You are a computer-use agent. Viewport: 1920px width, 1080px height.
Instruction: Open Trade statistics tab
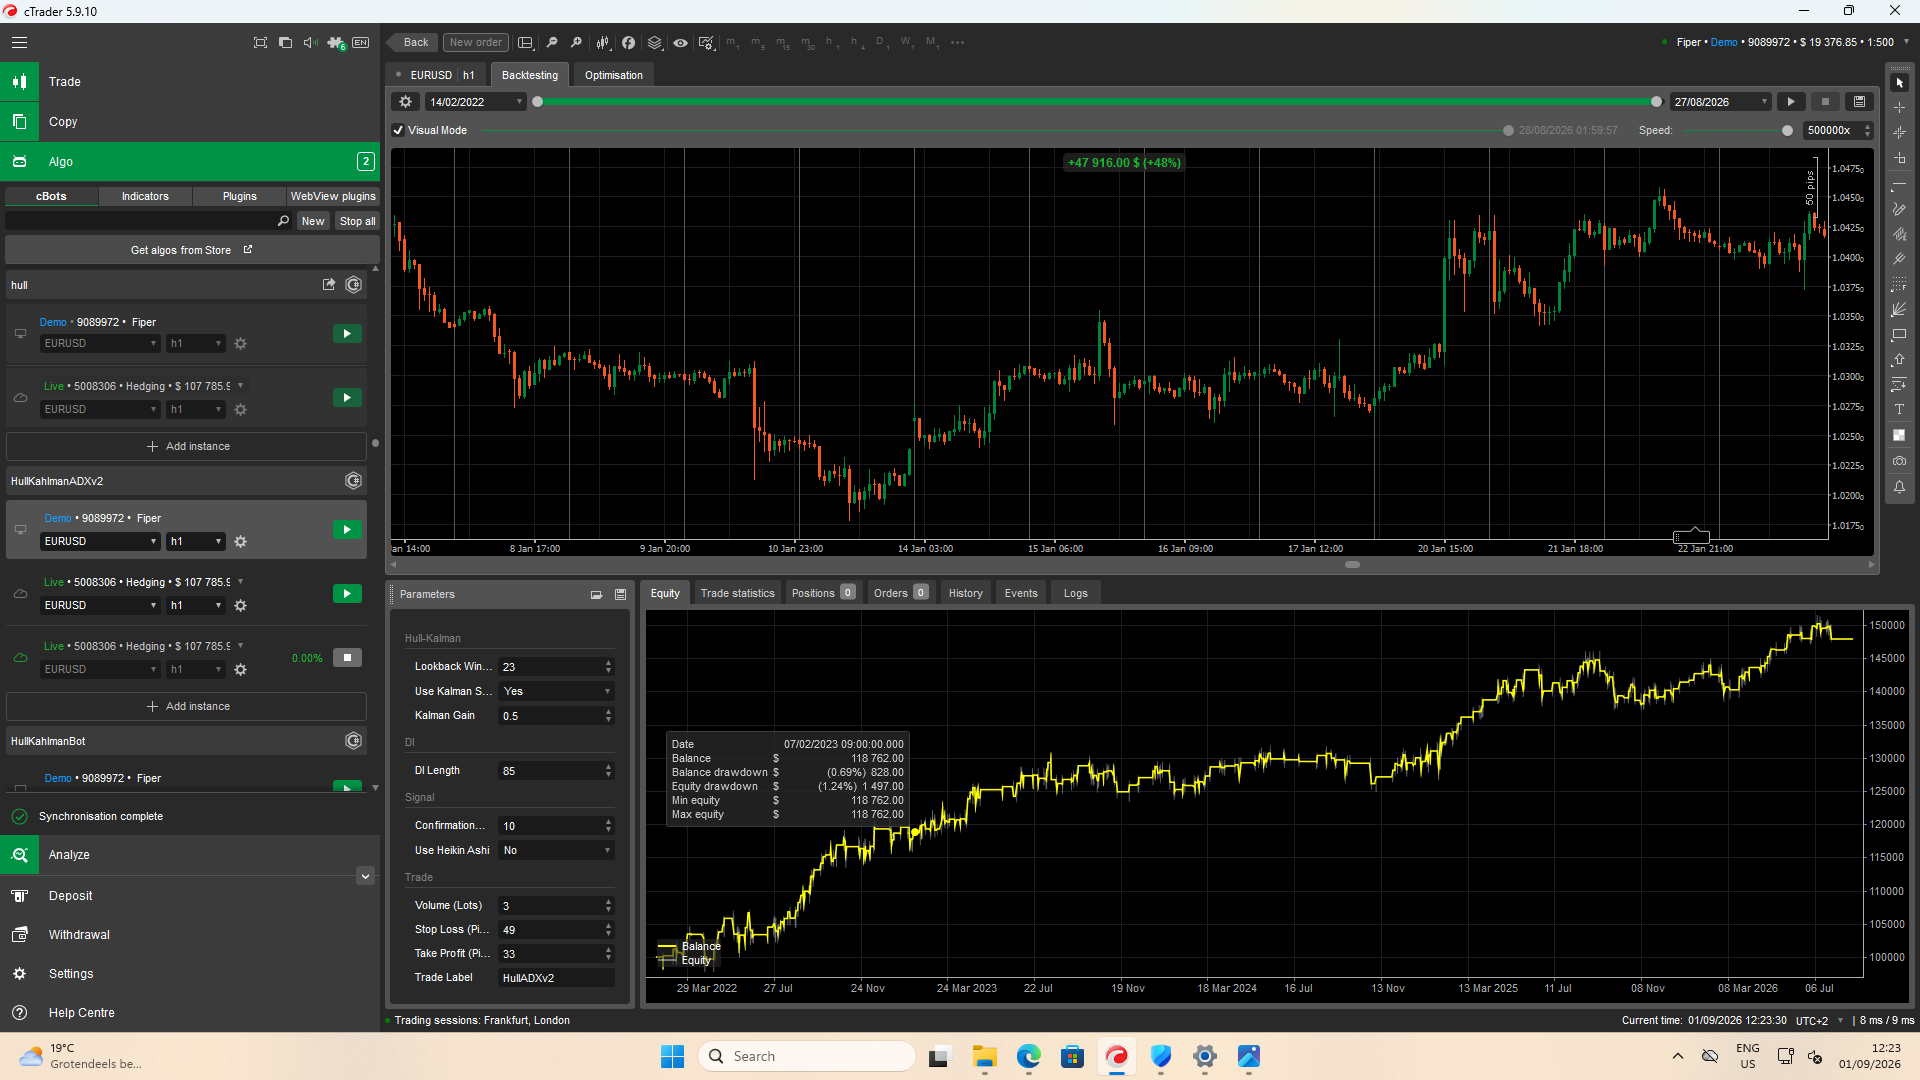pyautogui.click(x=737, y=593)
